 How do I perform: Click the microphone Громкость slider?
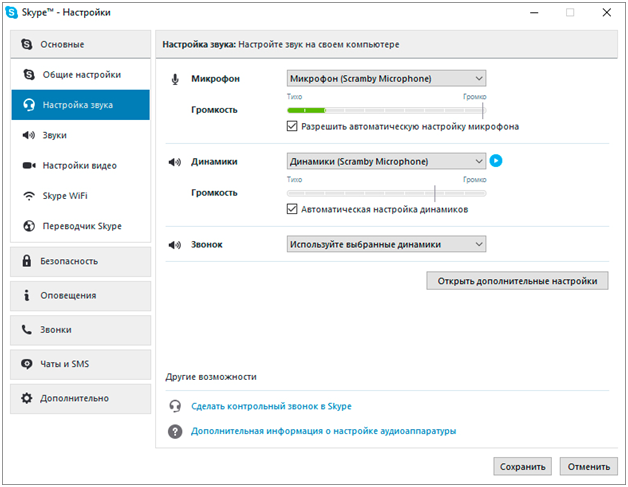386,110
